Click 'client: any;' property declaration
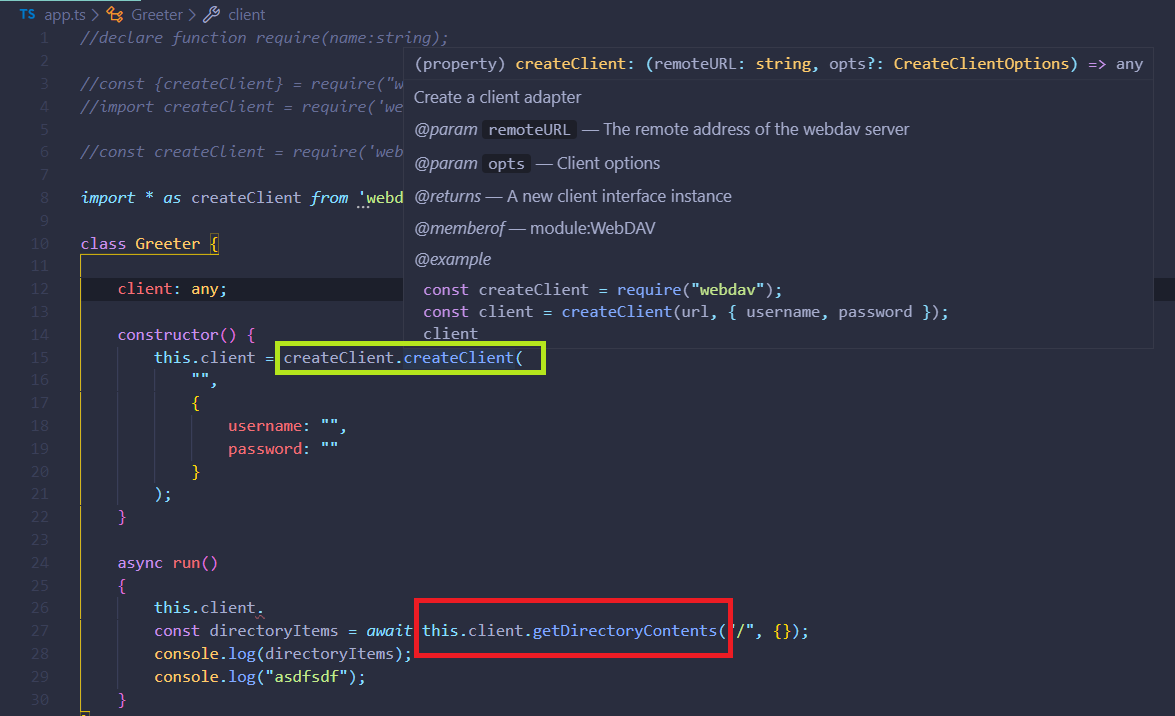 point(172,289)
